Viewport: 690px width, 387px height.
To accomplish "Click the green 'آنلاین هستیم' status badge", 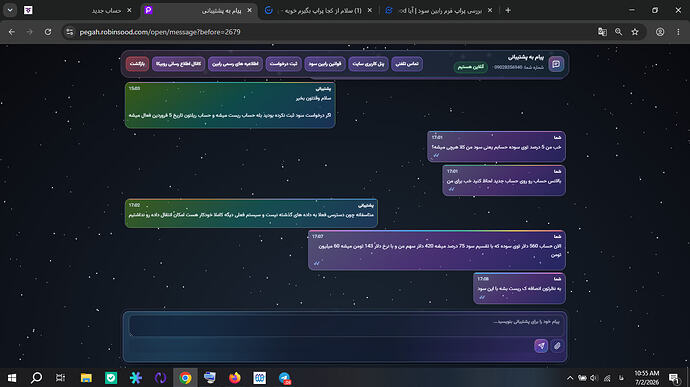I will [470, 67].
